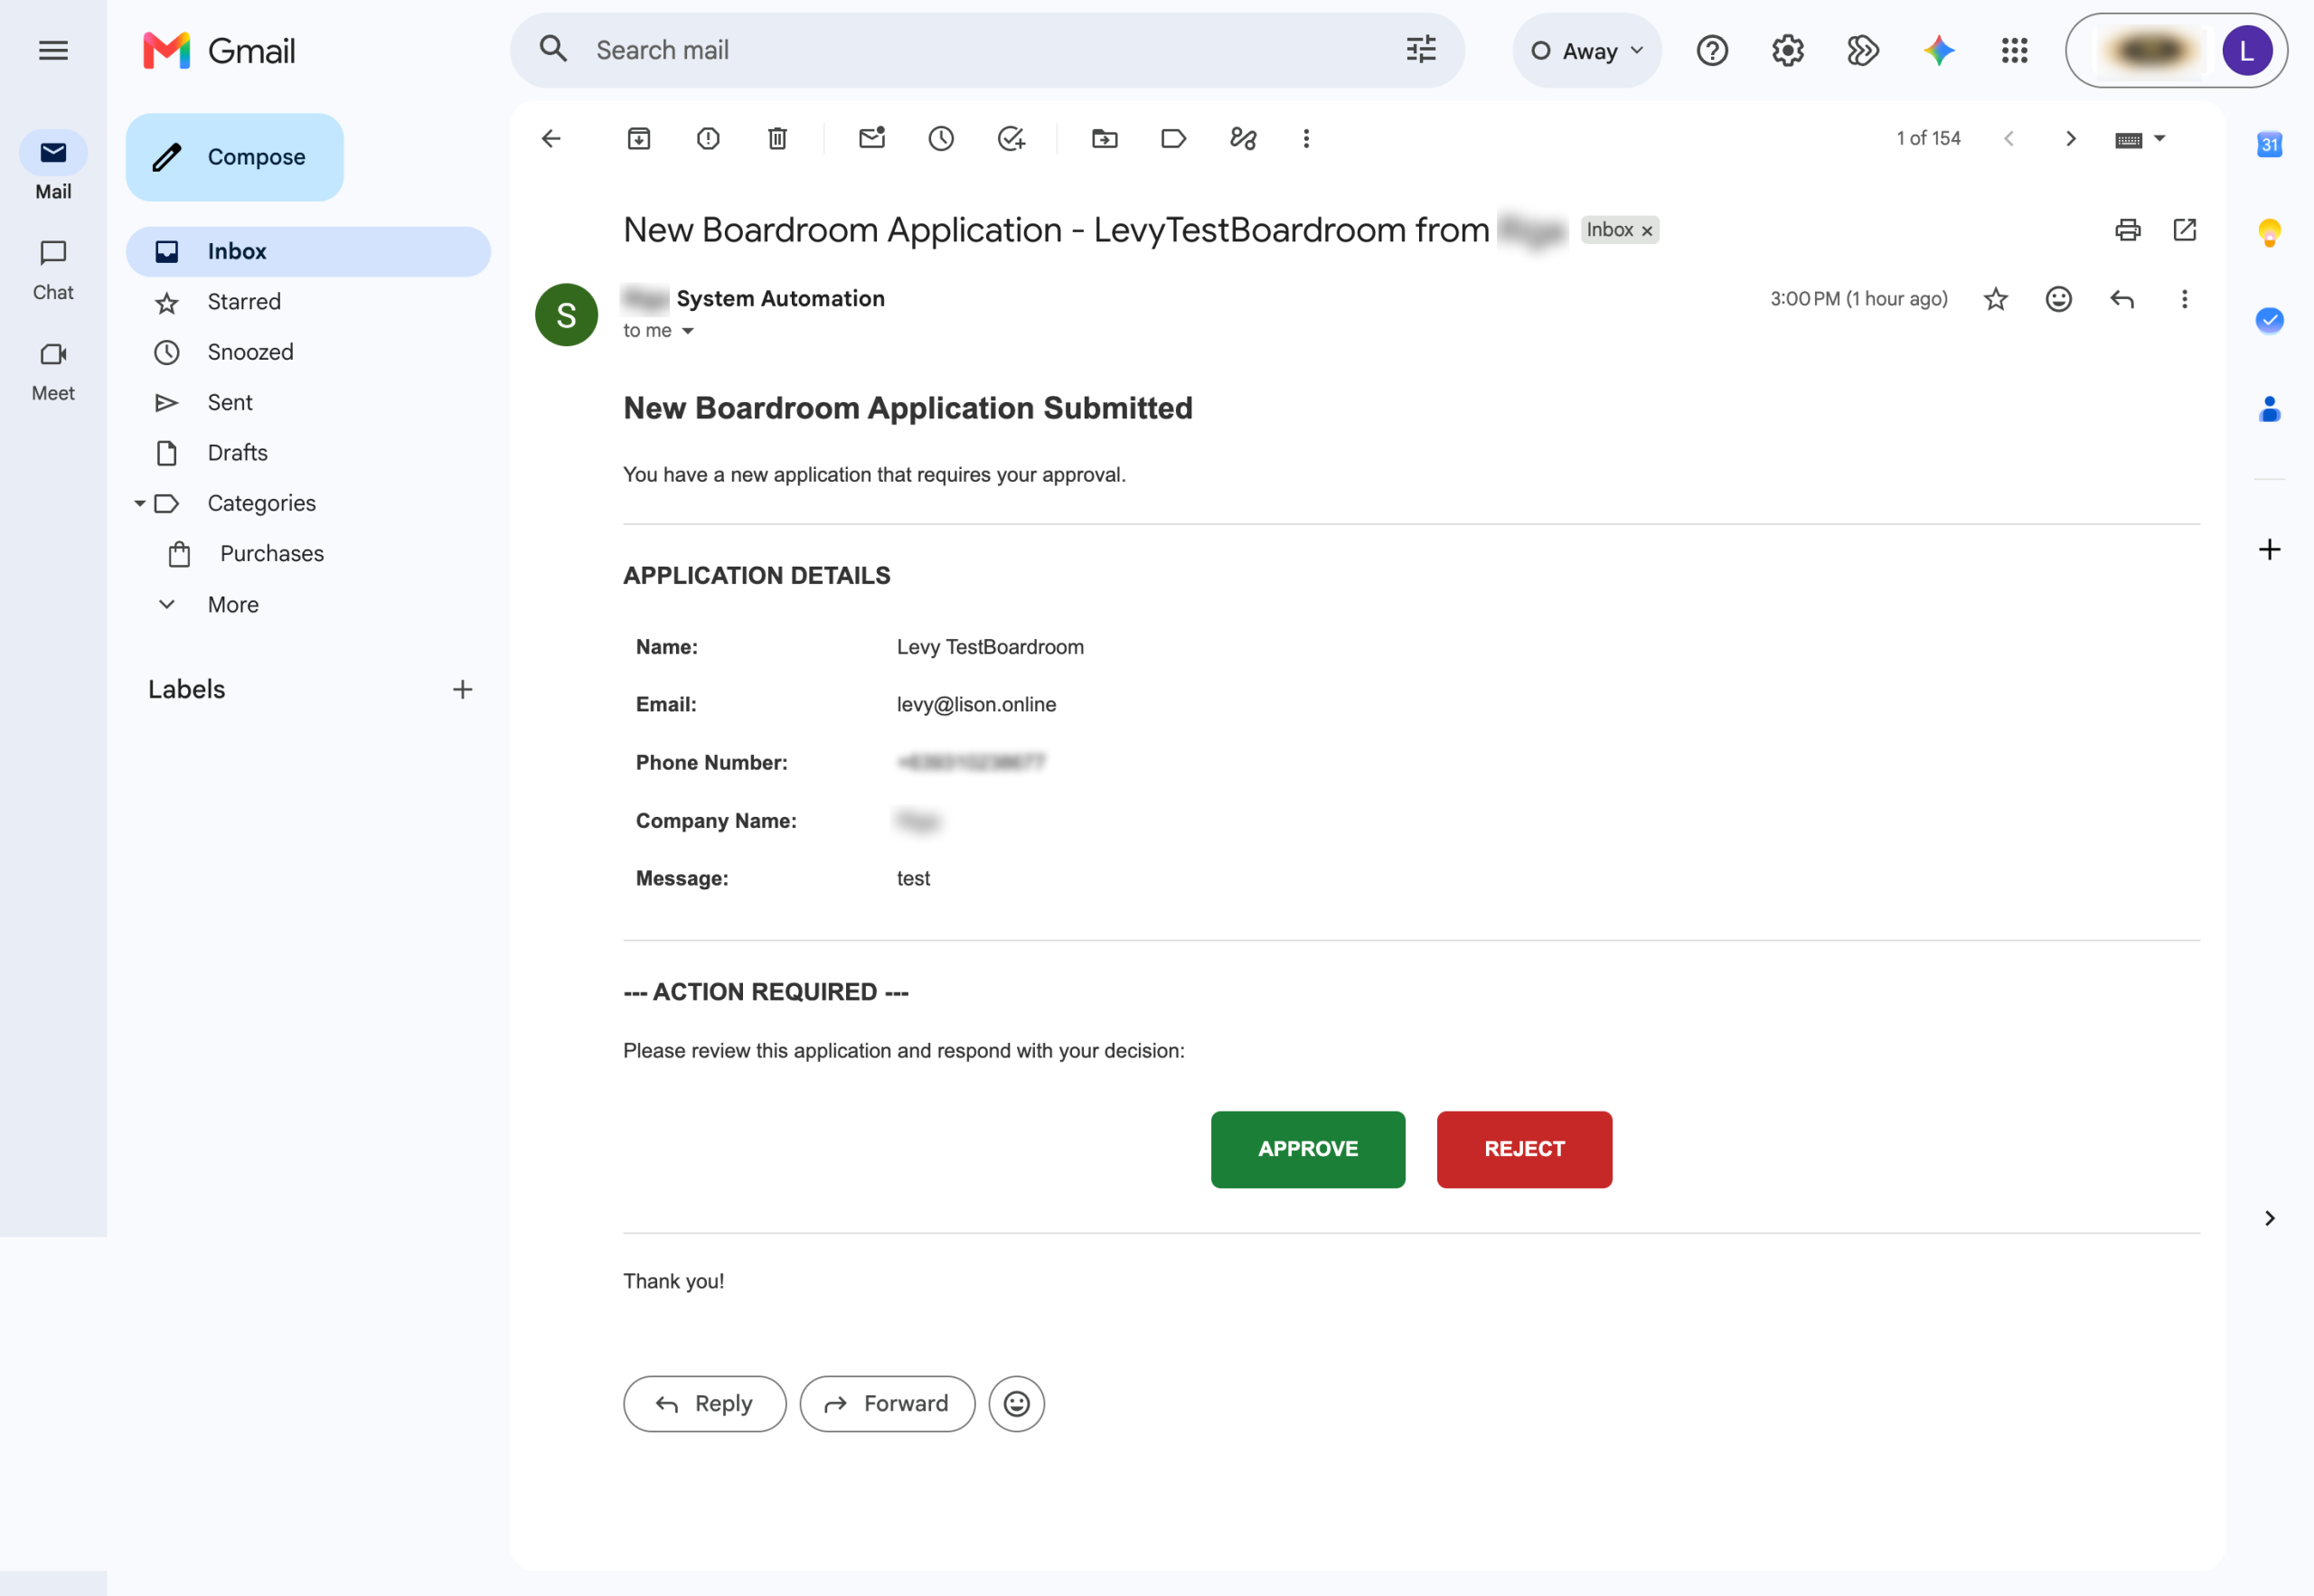Switch to the Chat tab
Viewport: 2314px width, 1596px height.
coord(53,270)
